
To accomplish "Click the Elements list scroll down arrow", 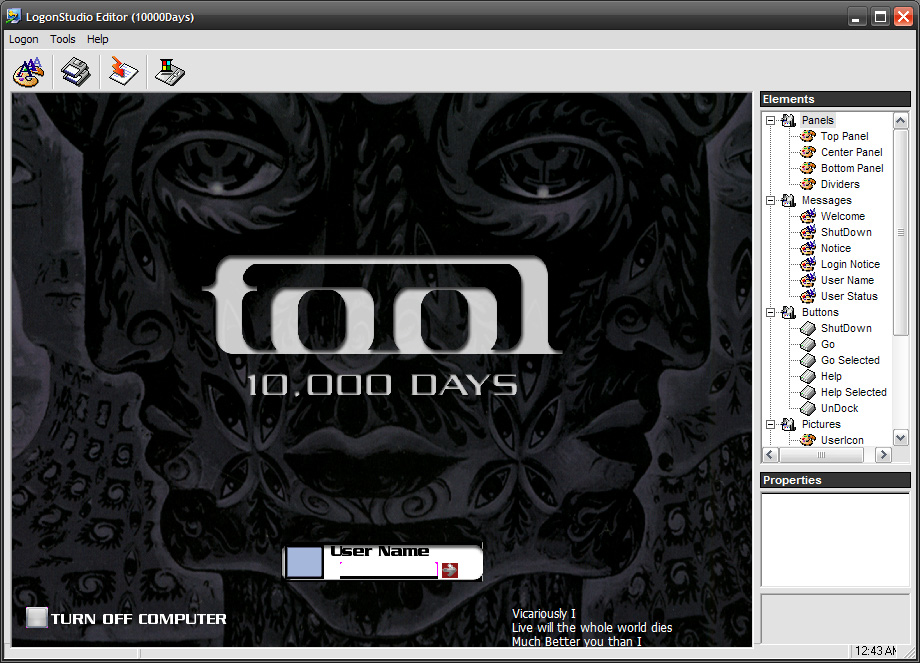I will 901,437.
